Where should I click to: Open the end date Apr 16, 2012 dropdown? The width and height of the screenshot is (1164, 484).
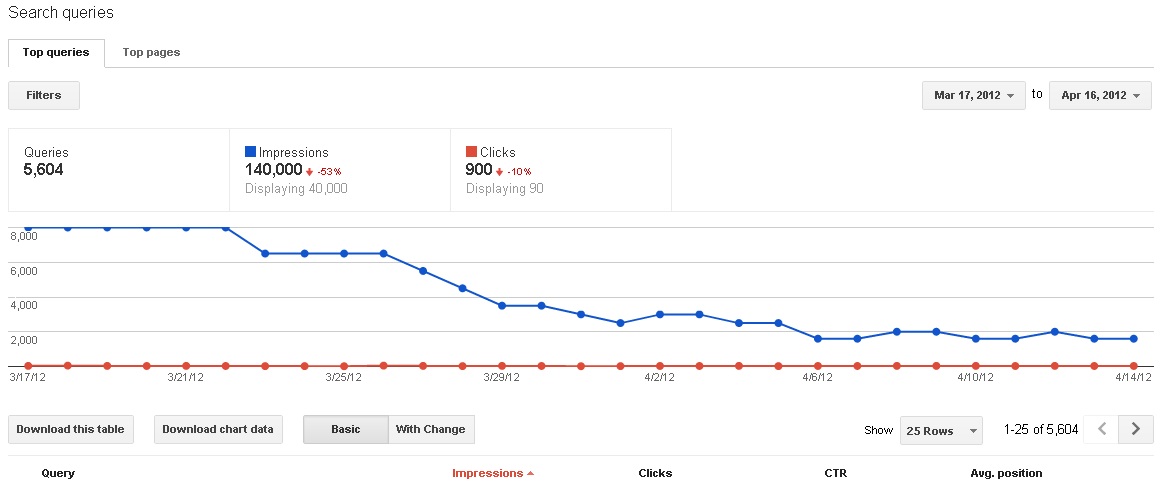pyautogui.click(x=1100, y=96)
